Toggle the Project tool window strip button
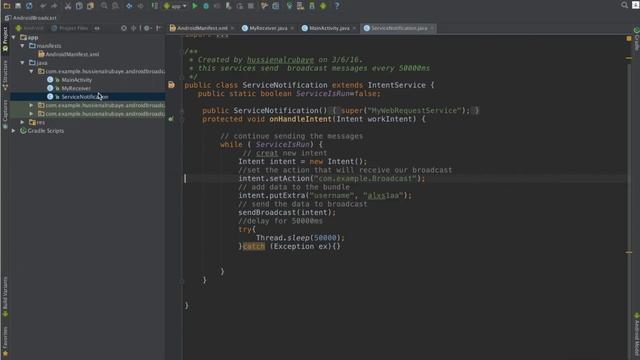This screenshot has width=640, height=360. coord(5,39)
